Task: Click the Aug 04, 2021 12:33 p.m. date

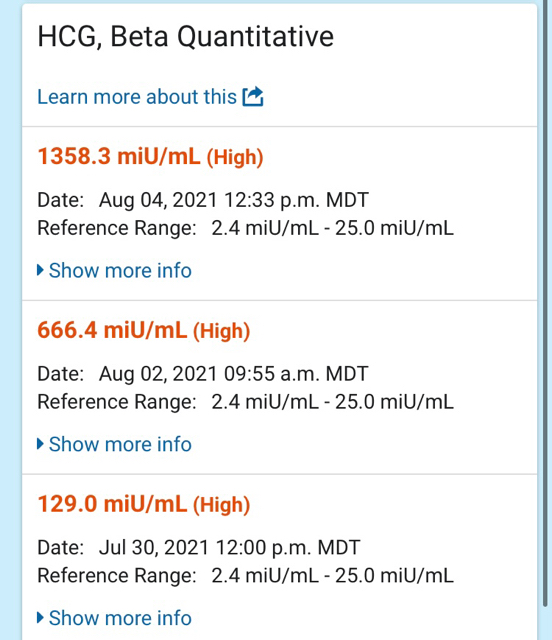Action: point(234,200)
